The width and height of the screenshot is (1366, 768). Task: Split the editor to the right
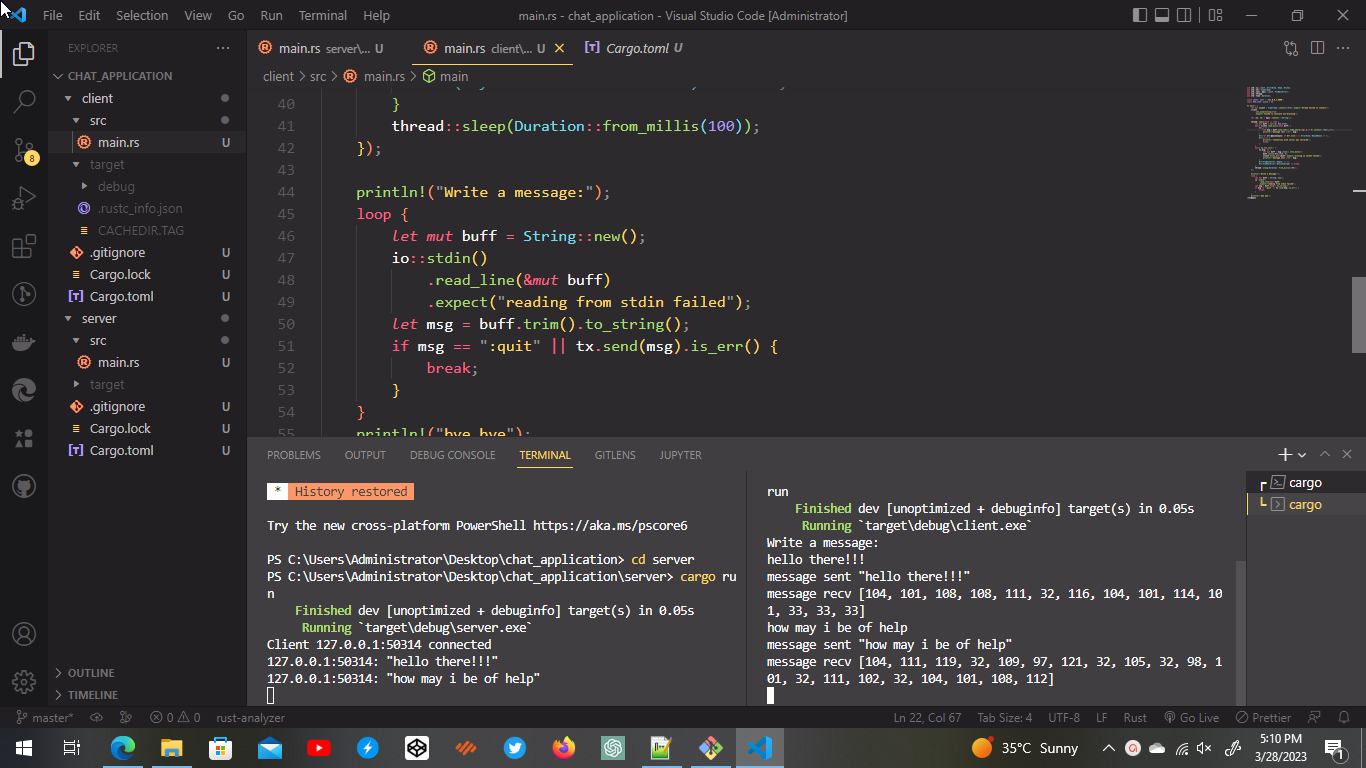pyautogui.click(x=1317, y=48)
